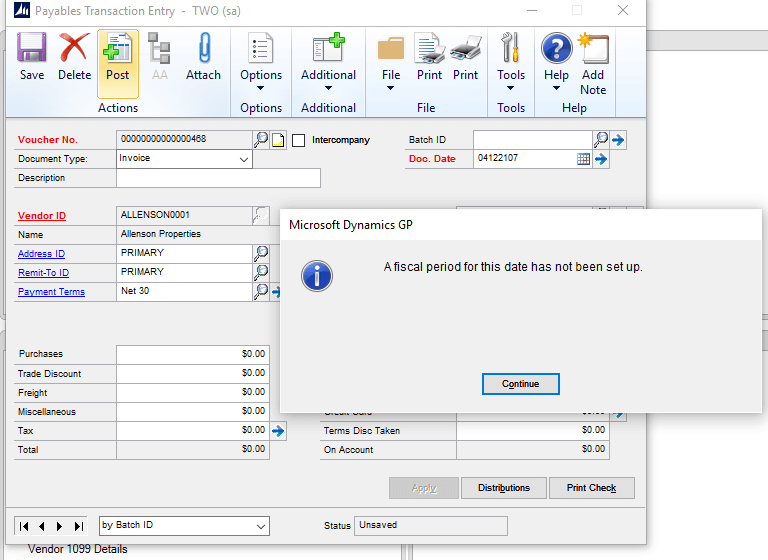Click the Batch ID lookup magnifier

pos(601,139)
